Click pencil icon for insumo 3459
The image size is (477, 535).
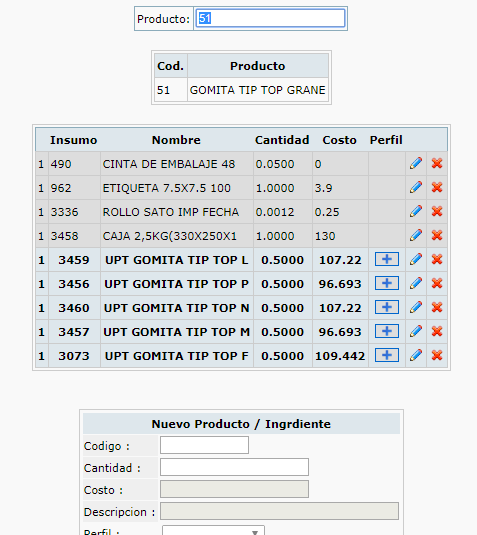tap(416, 259)
